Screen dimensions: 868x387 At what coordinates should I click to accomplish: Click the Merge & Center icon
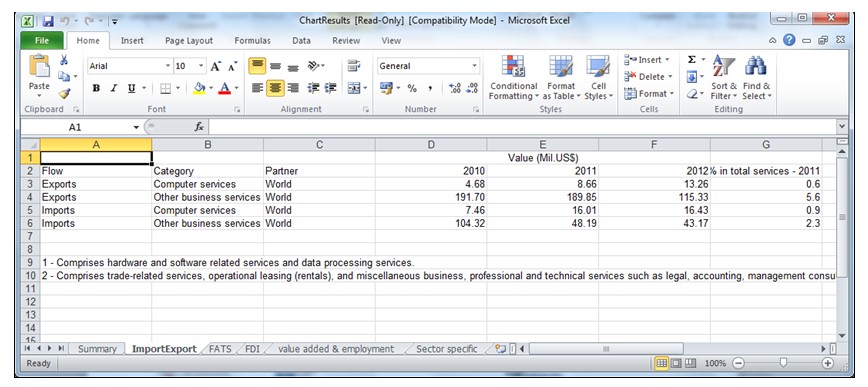pyautogui.click(x=354, y=88)
